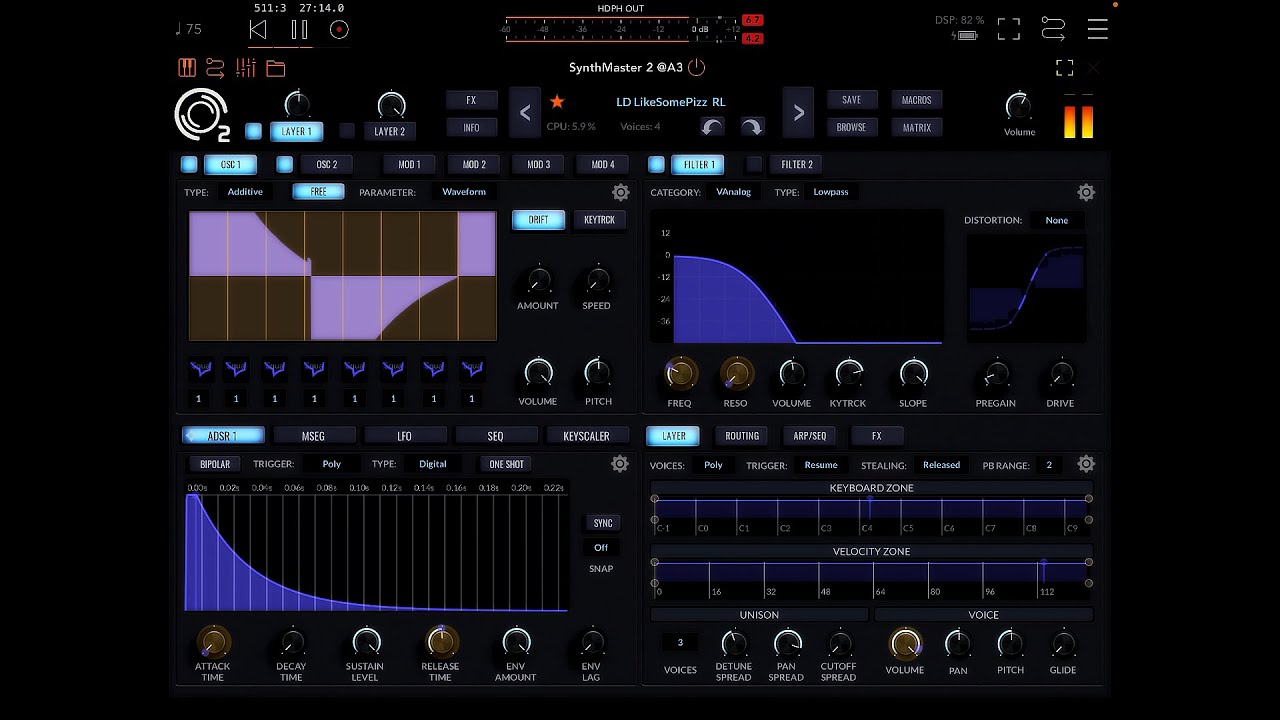Viewport: 1280px width, 720px height.
Task: Start recording with the record button
Action: 339,30
